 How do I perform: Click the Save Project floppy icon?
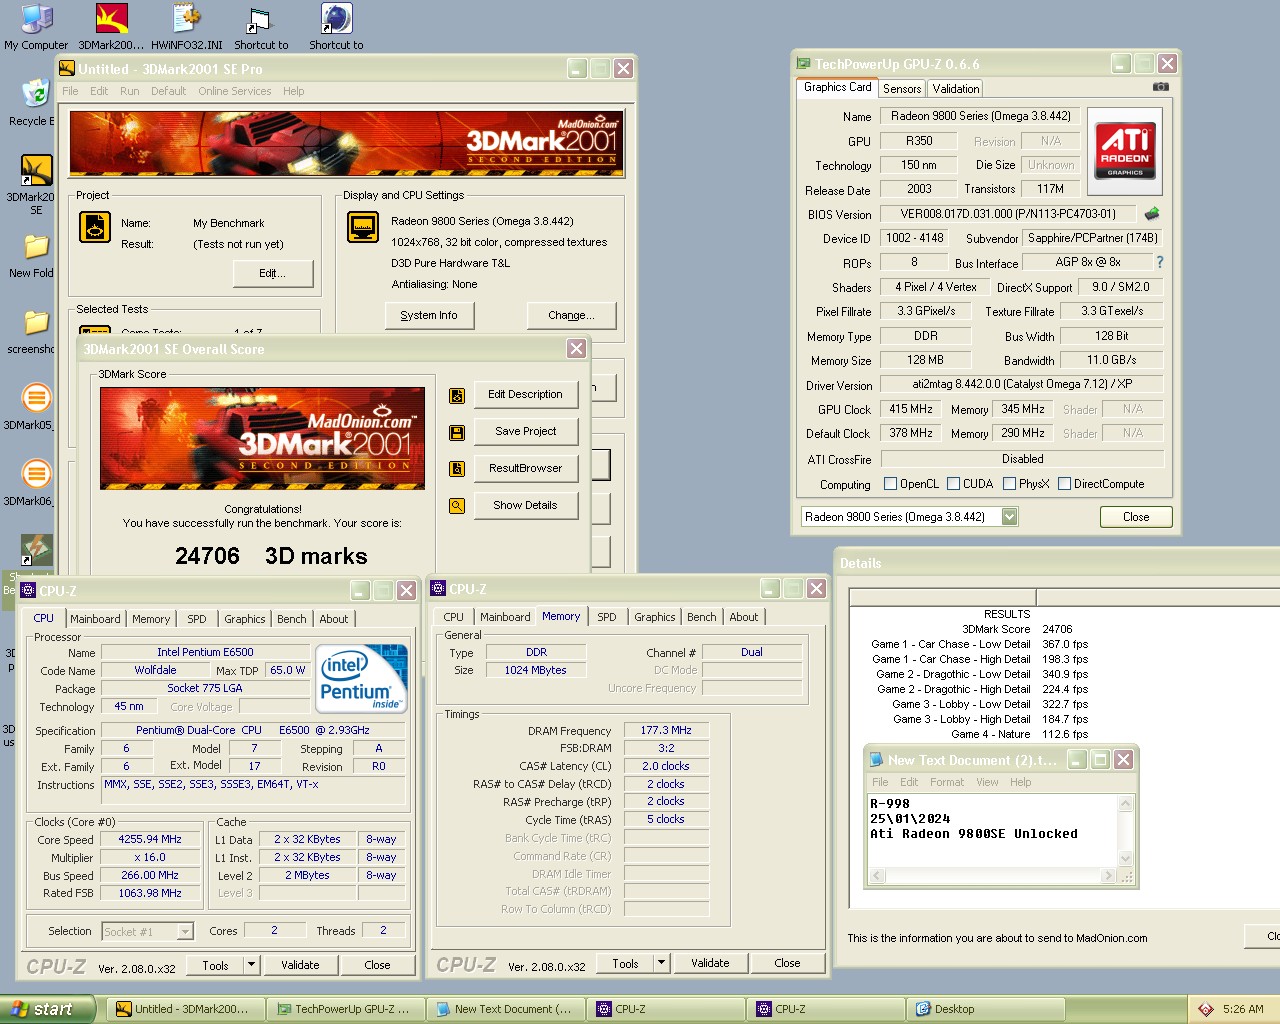[457, 432]
